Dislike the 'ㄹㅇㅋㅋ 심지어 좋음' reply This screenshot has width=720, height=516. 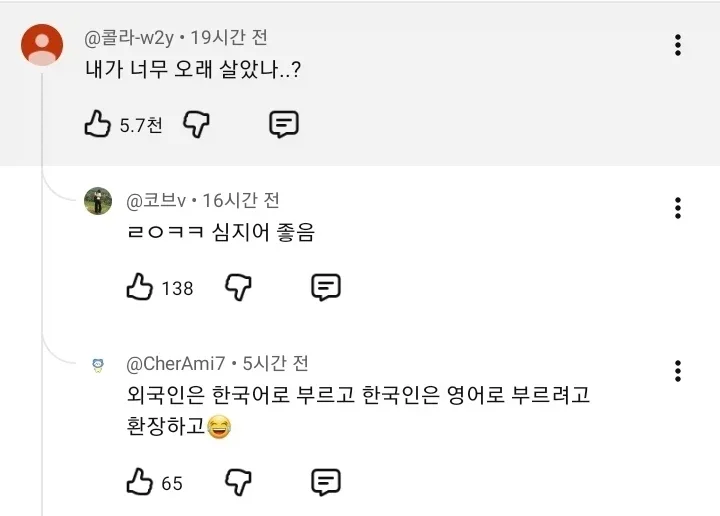pos(238,287)
